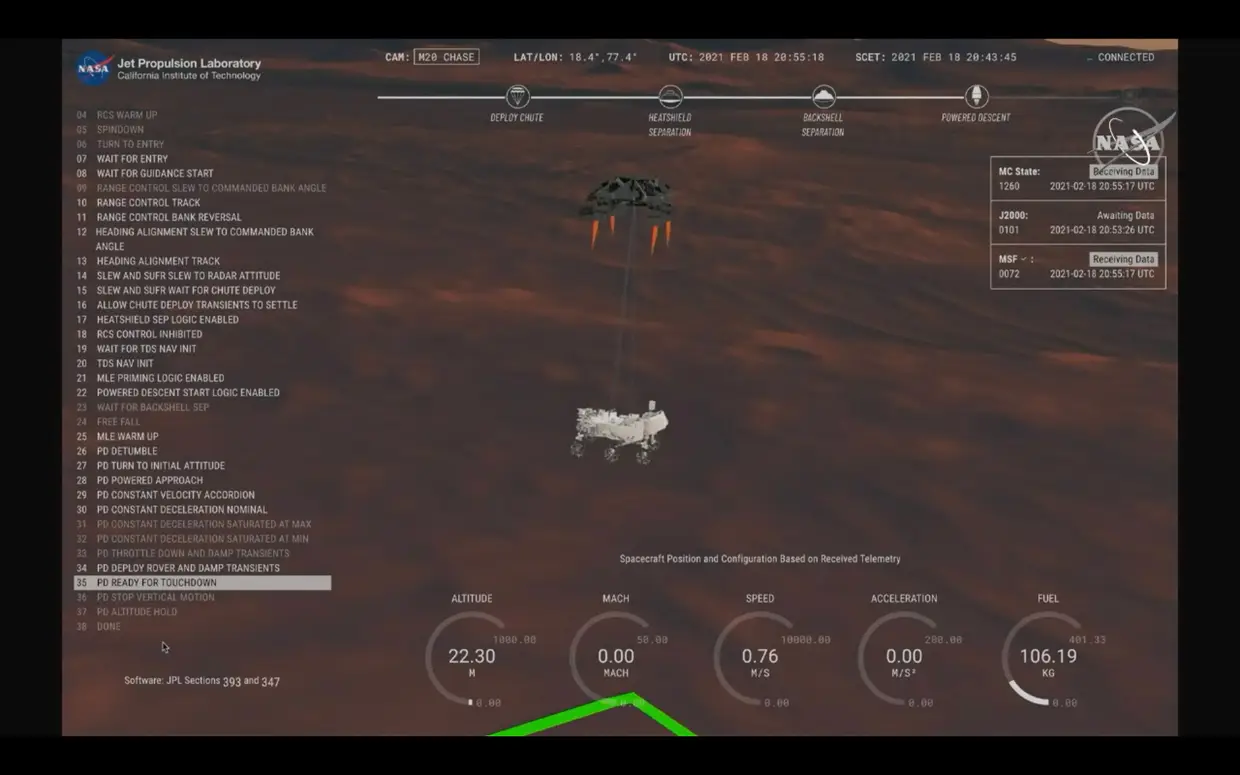Select step 25 MLE WARM UP
Screen dimensions: 1240x775
click(x=117, y=436)
